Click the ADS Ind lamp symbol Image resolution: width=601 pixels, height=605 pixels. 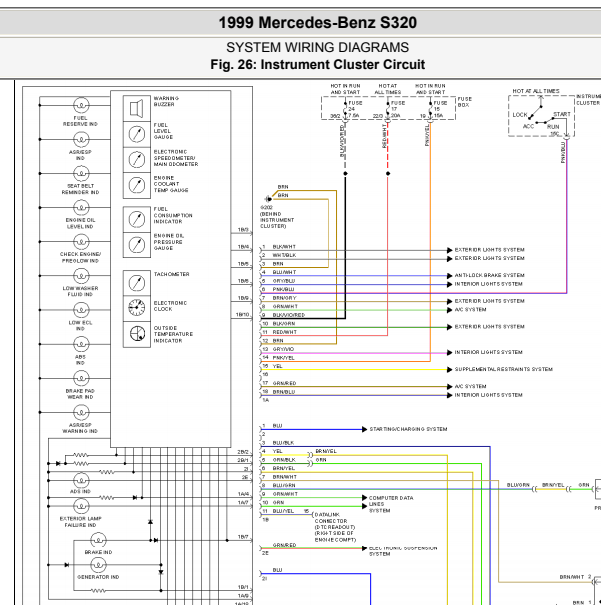[x=81, y=481]
